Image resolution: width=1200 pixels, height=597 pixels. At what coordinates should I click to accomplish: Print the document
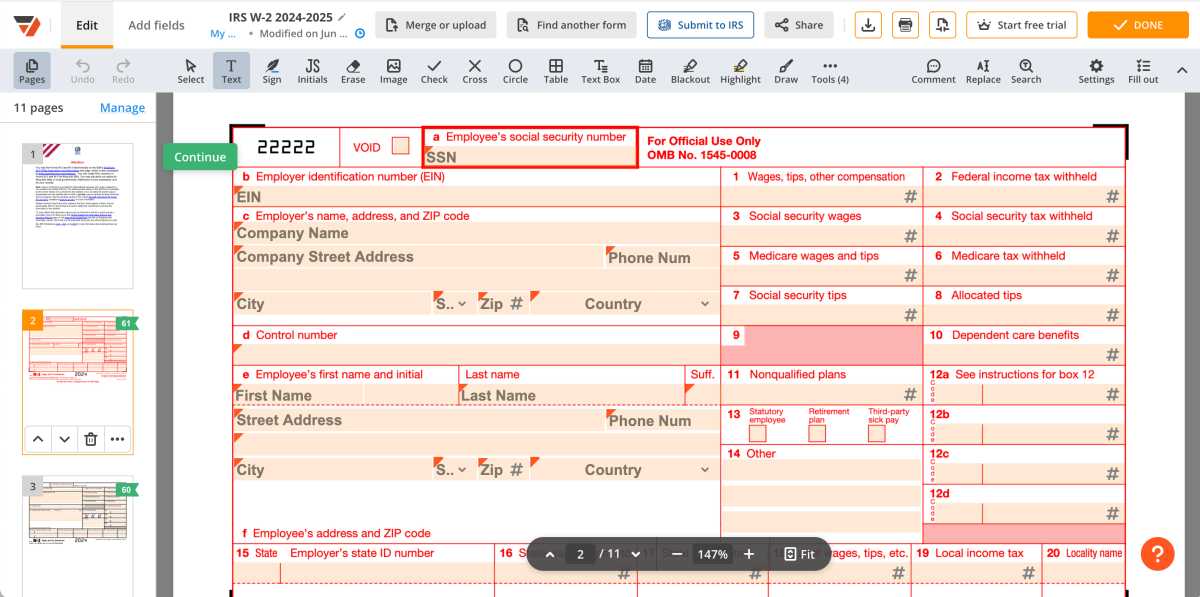click(905, 25)
